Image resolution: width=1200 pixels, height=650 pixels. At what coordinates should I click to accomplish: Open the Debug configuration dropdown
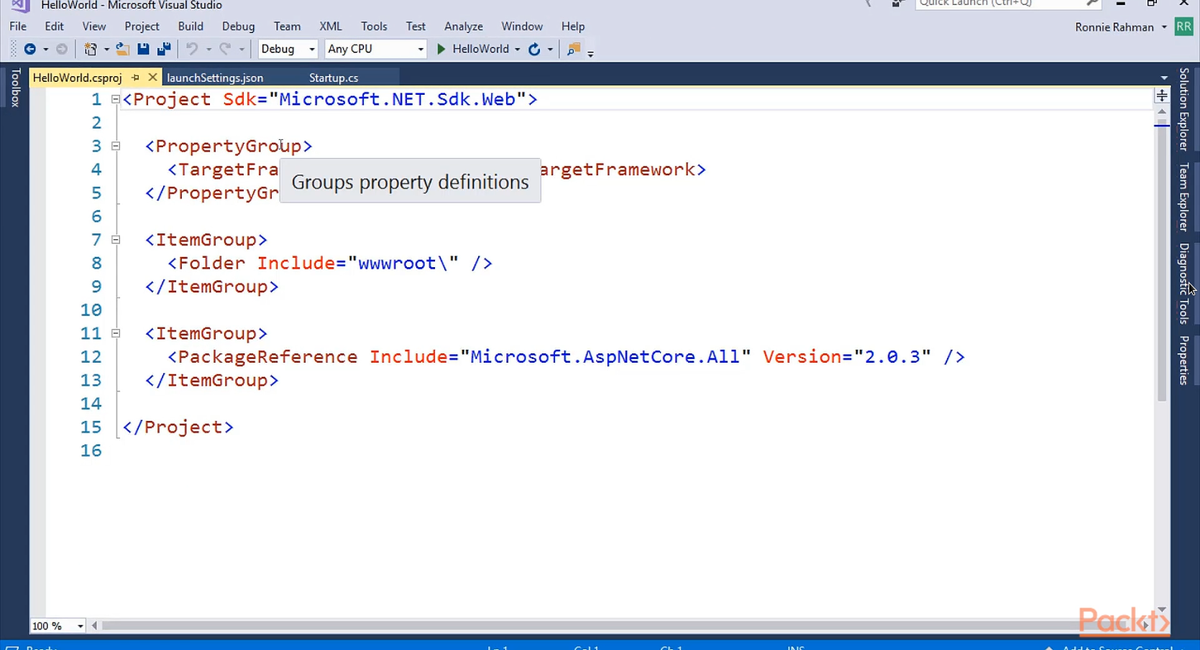click(288, 49)
